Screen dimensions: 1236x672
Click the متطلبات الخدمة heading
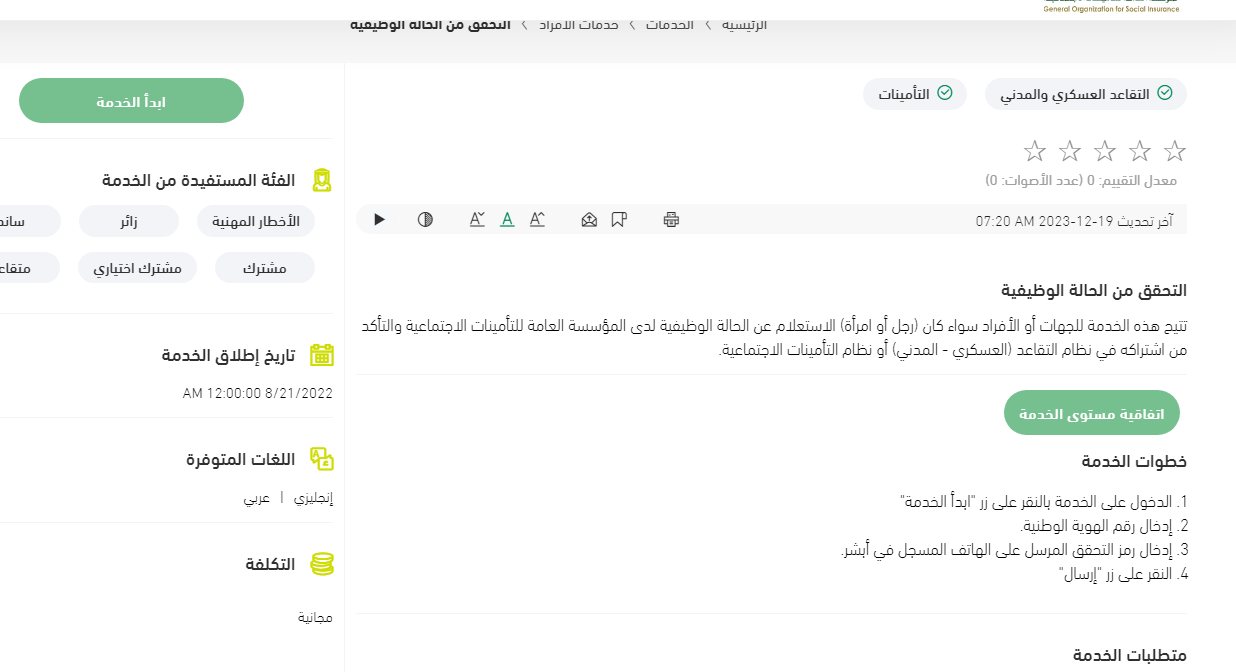coord(1130,656)
